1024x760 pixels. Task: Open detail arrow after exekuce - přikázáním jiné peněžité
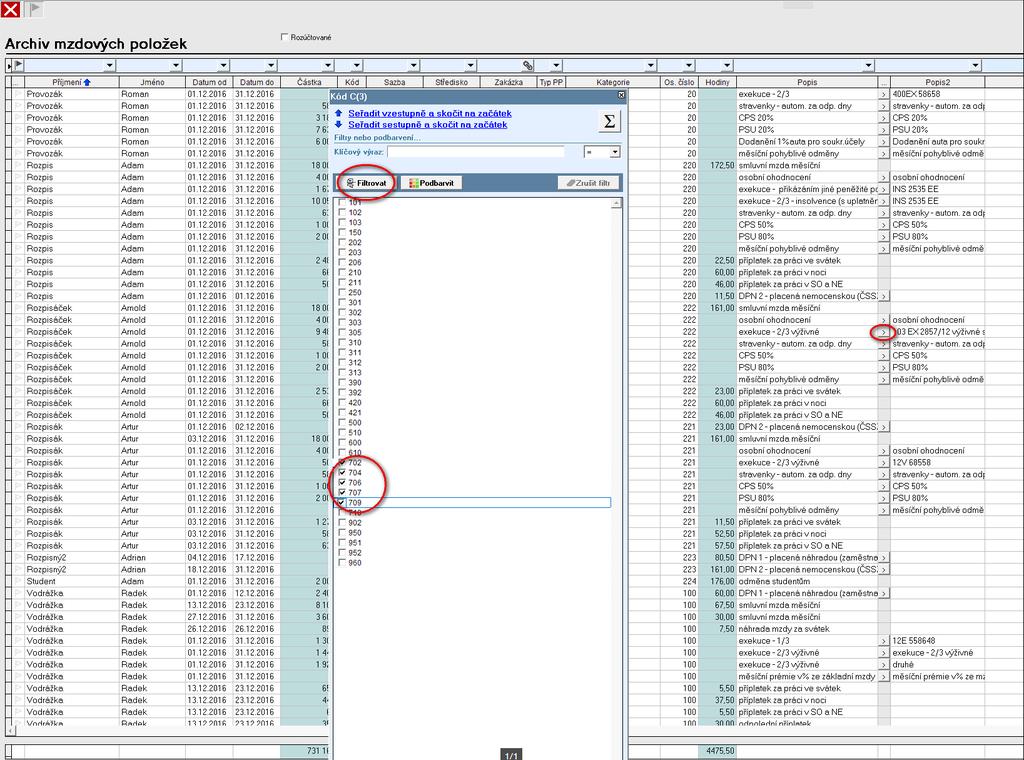(884, 189)
